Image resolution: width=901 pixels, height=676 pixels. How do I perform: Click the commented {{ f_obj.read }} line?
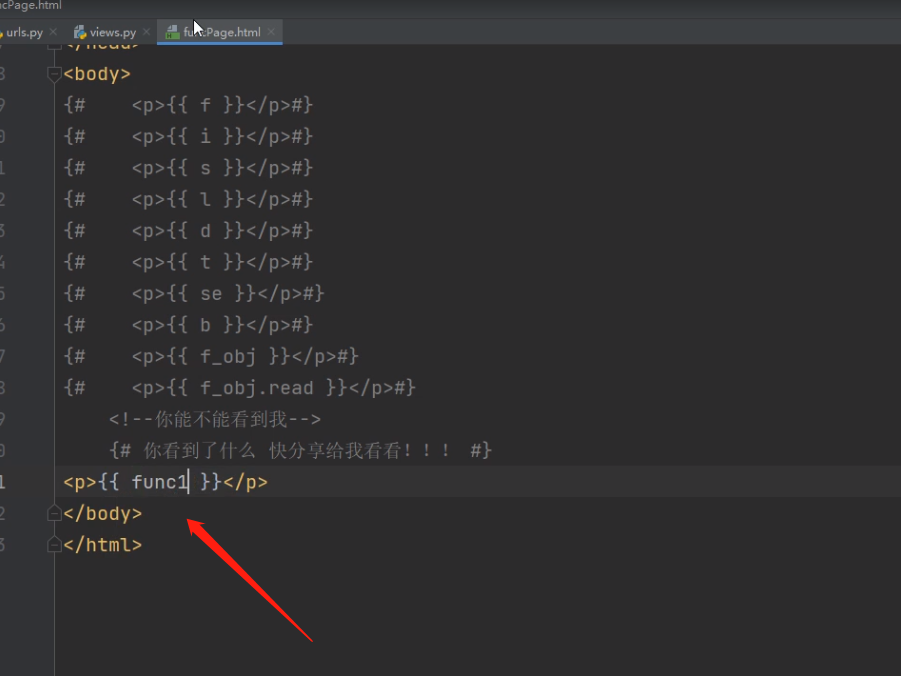(240, 388)
